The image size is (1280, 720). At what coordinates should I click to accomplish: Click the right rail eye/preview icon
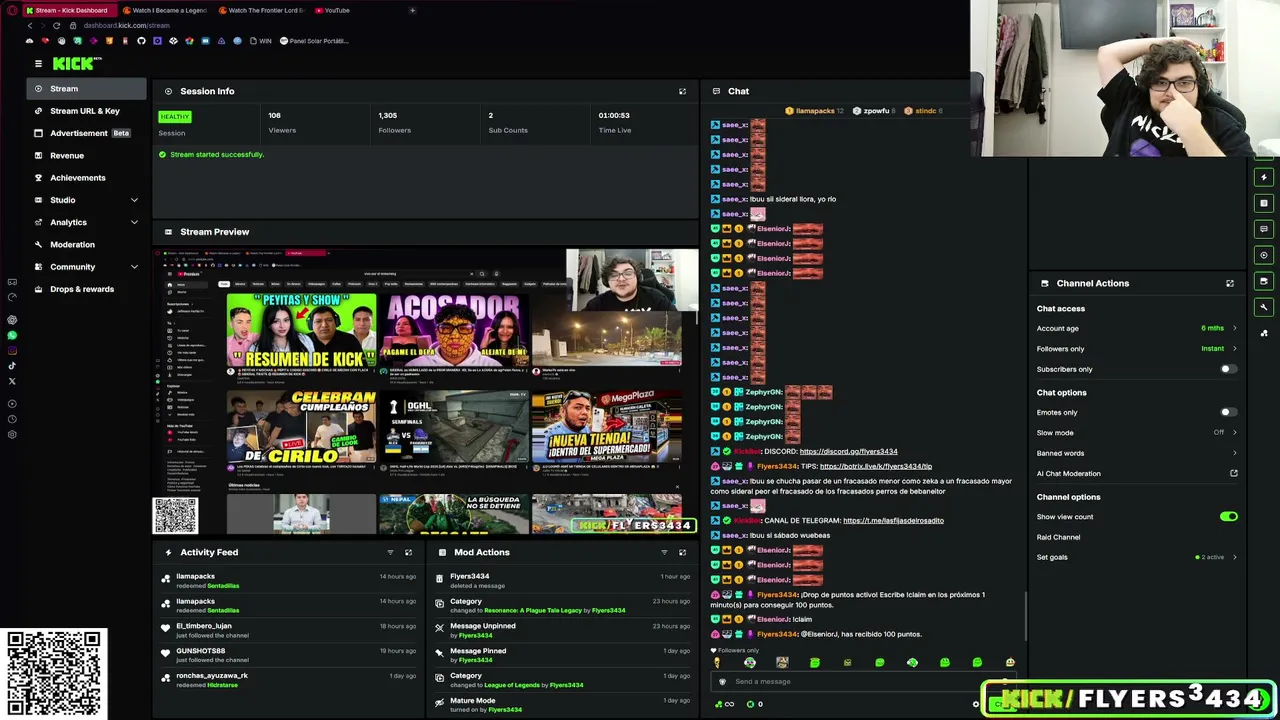click(1264, 255)
